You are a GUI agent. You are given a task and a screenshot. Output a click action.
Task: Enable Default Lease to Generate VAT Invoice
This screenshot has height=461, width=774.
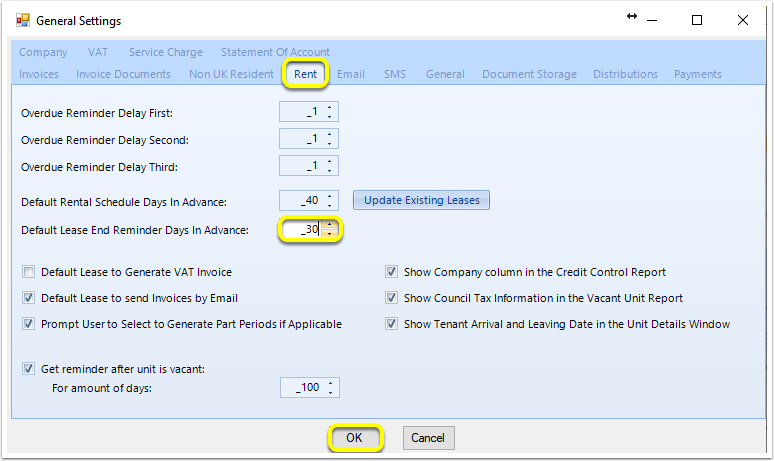point(29,272)
